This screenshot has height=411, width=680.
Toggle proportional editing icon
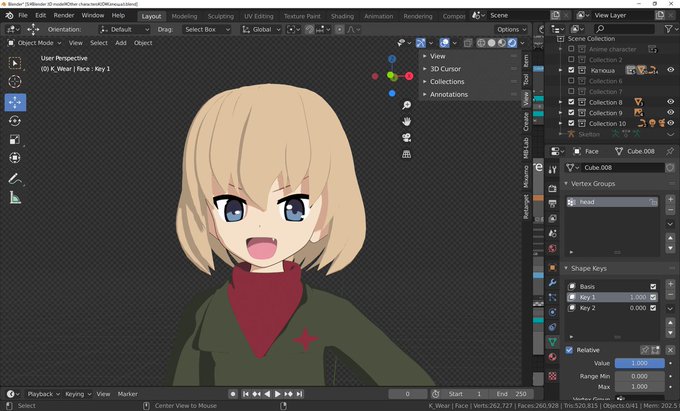click(x=339, y=29)
